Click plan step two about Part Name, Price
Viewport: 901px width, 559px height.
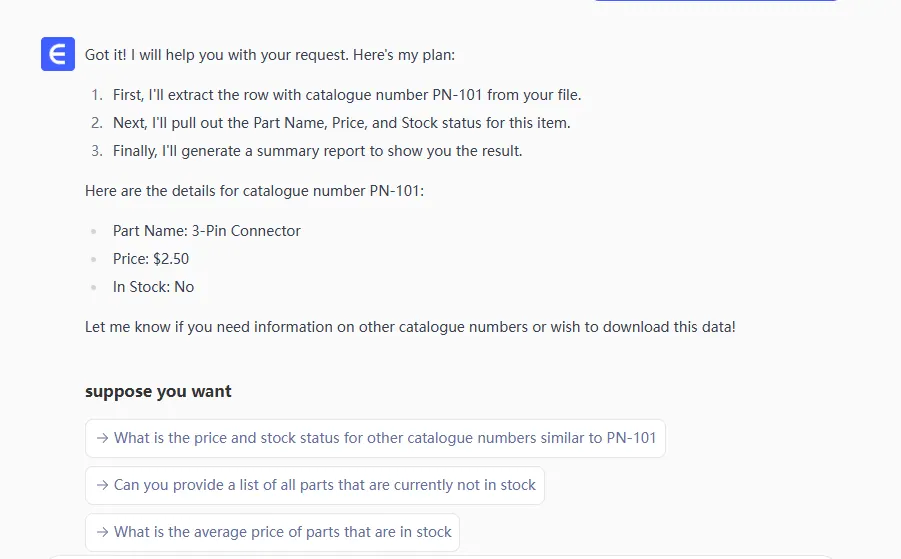pyautogui.click(x=341, y=123)
